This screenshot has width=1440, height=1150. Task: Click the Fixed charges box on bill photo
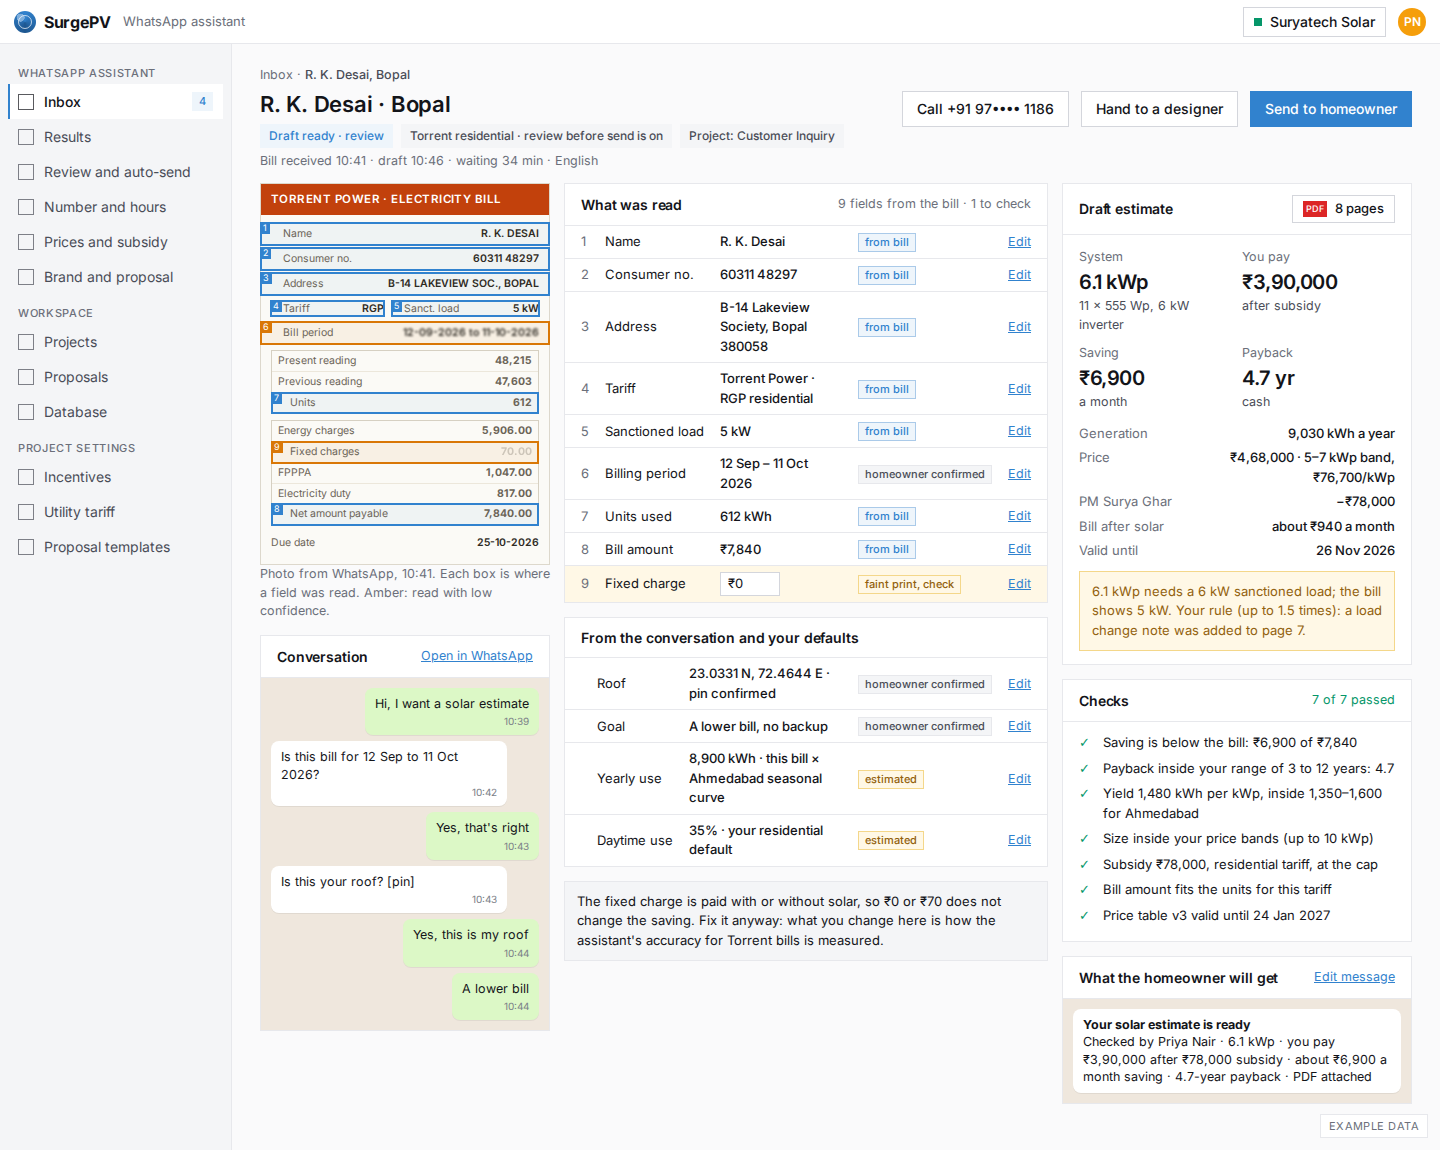(x=405, y=452)
